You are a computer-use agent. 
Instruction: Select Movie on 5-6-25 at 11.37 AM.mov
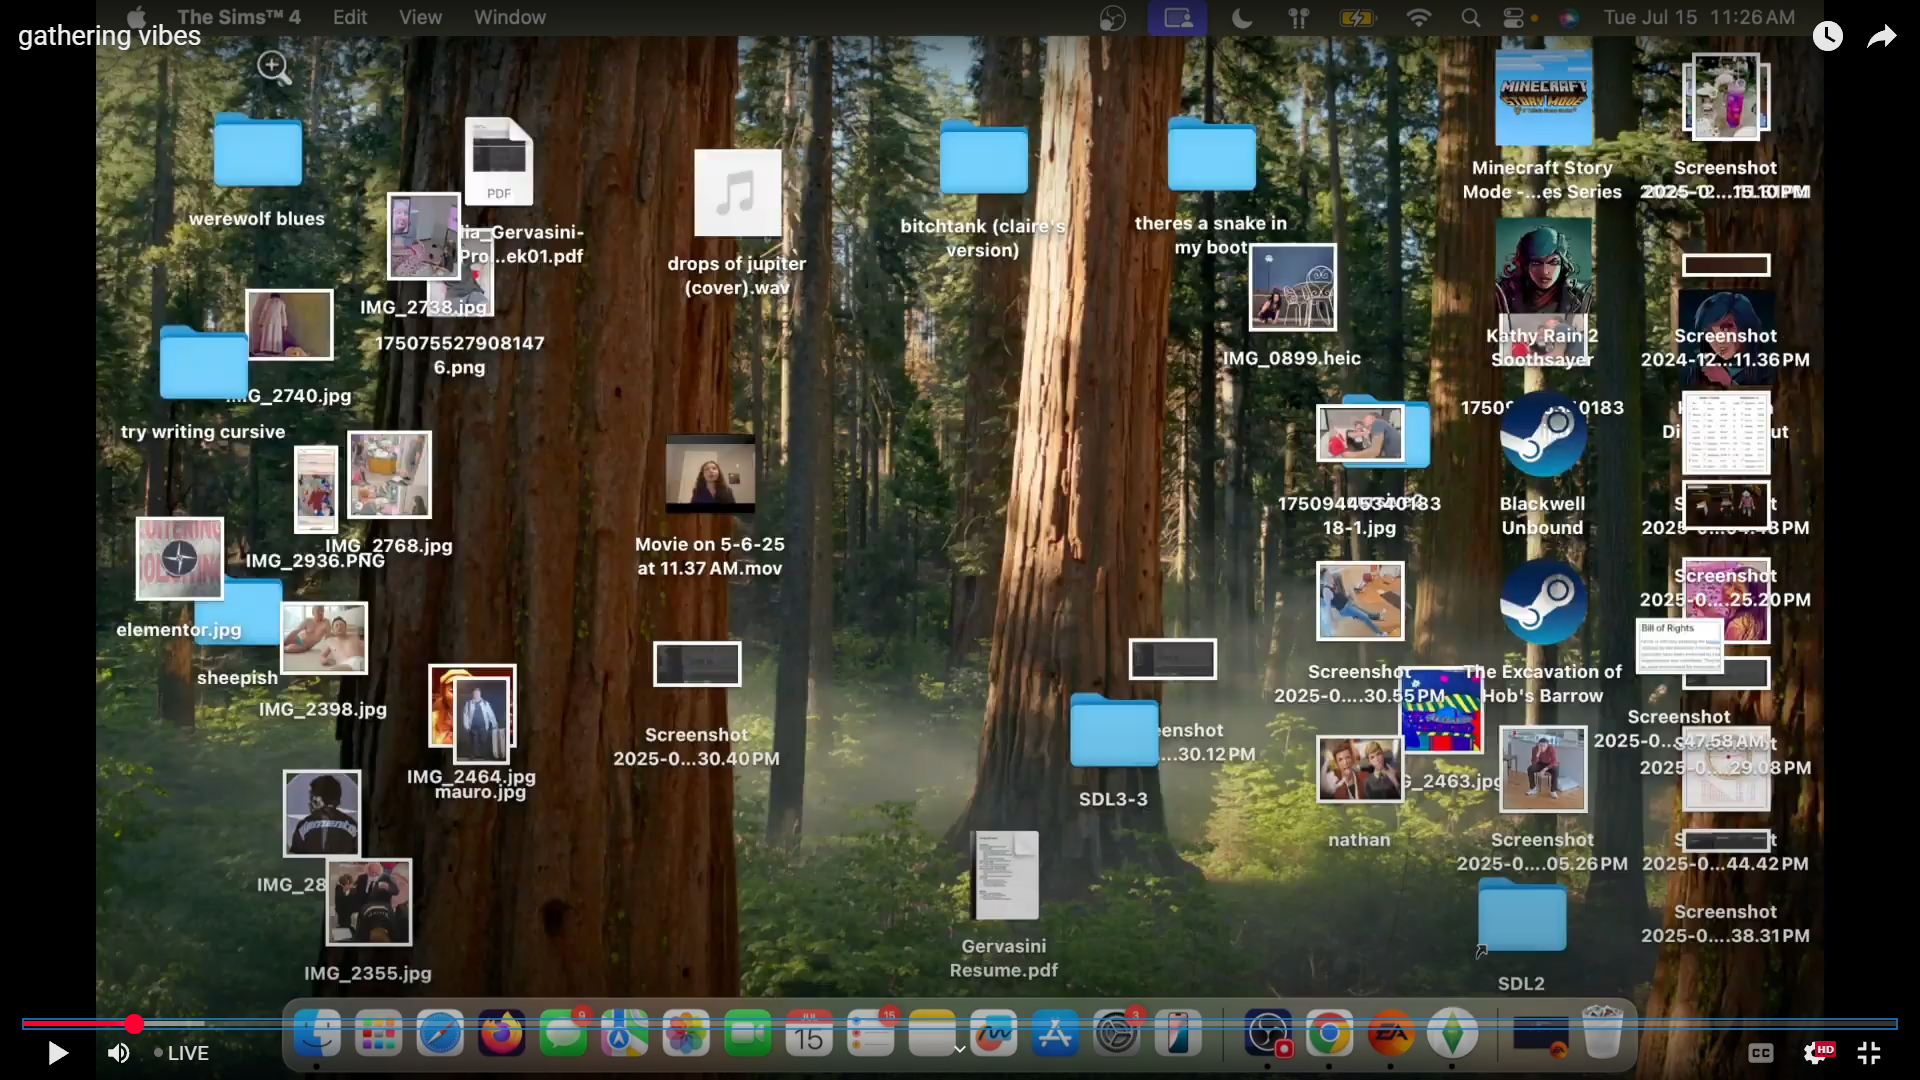tap(710, 474)
